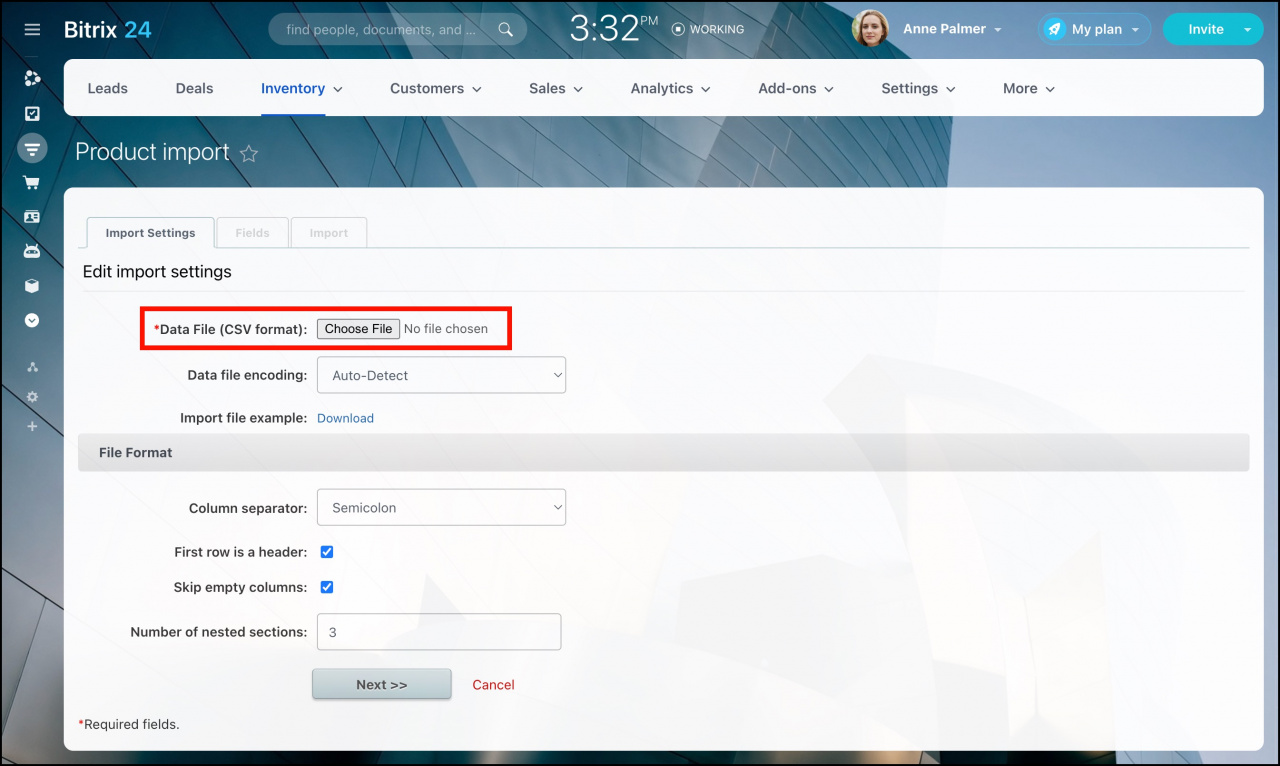Image resolution: width=1280 pixels, height=766 pixels.
Task: Open the Column separator dropdown
Action: click(441, 507)
